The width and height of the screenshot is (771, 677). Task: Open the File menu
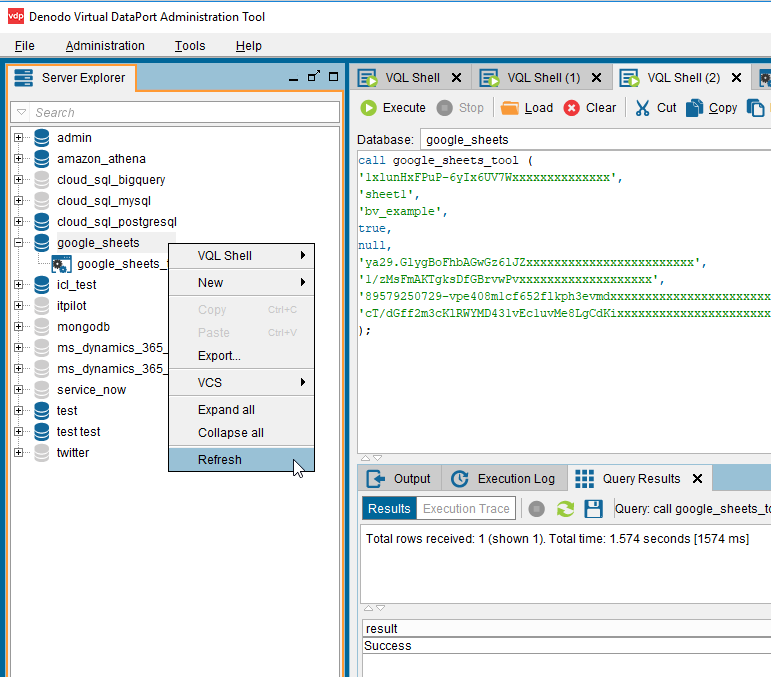(x=25, y=46)
